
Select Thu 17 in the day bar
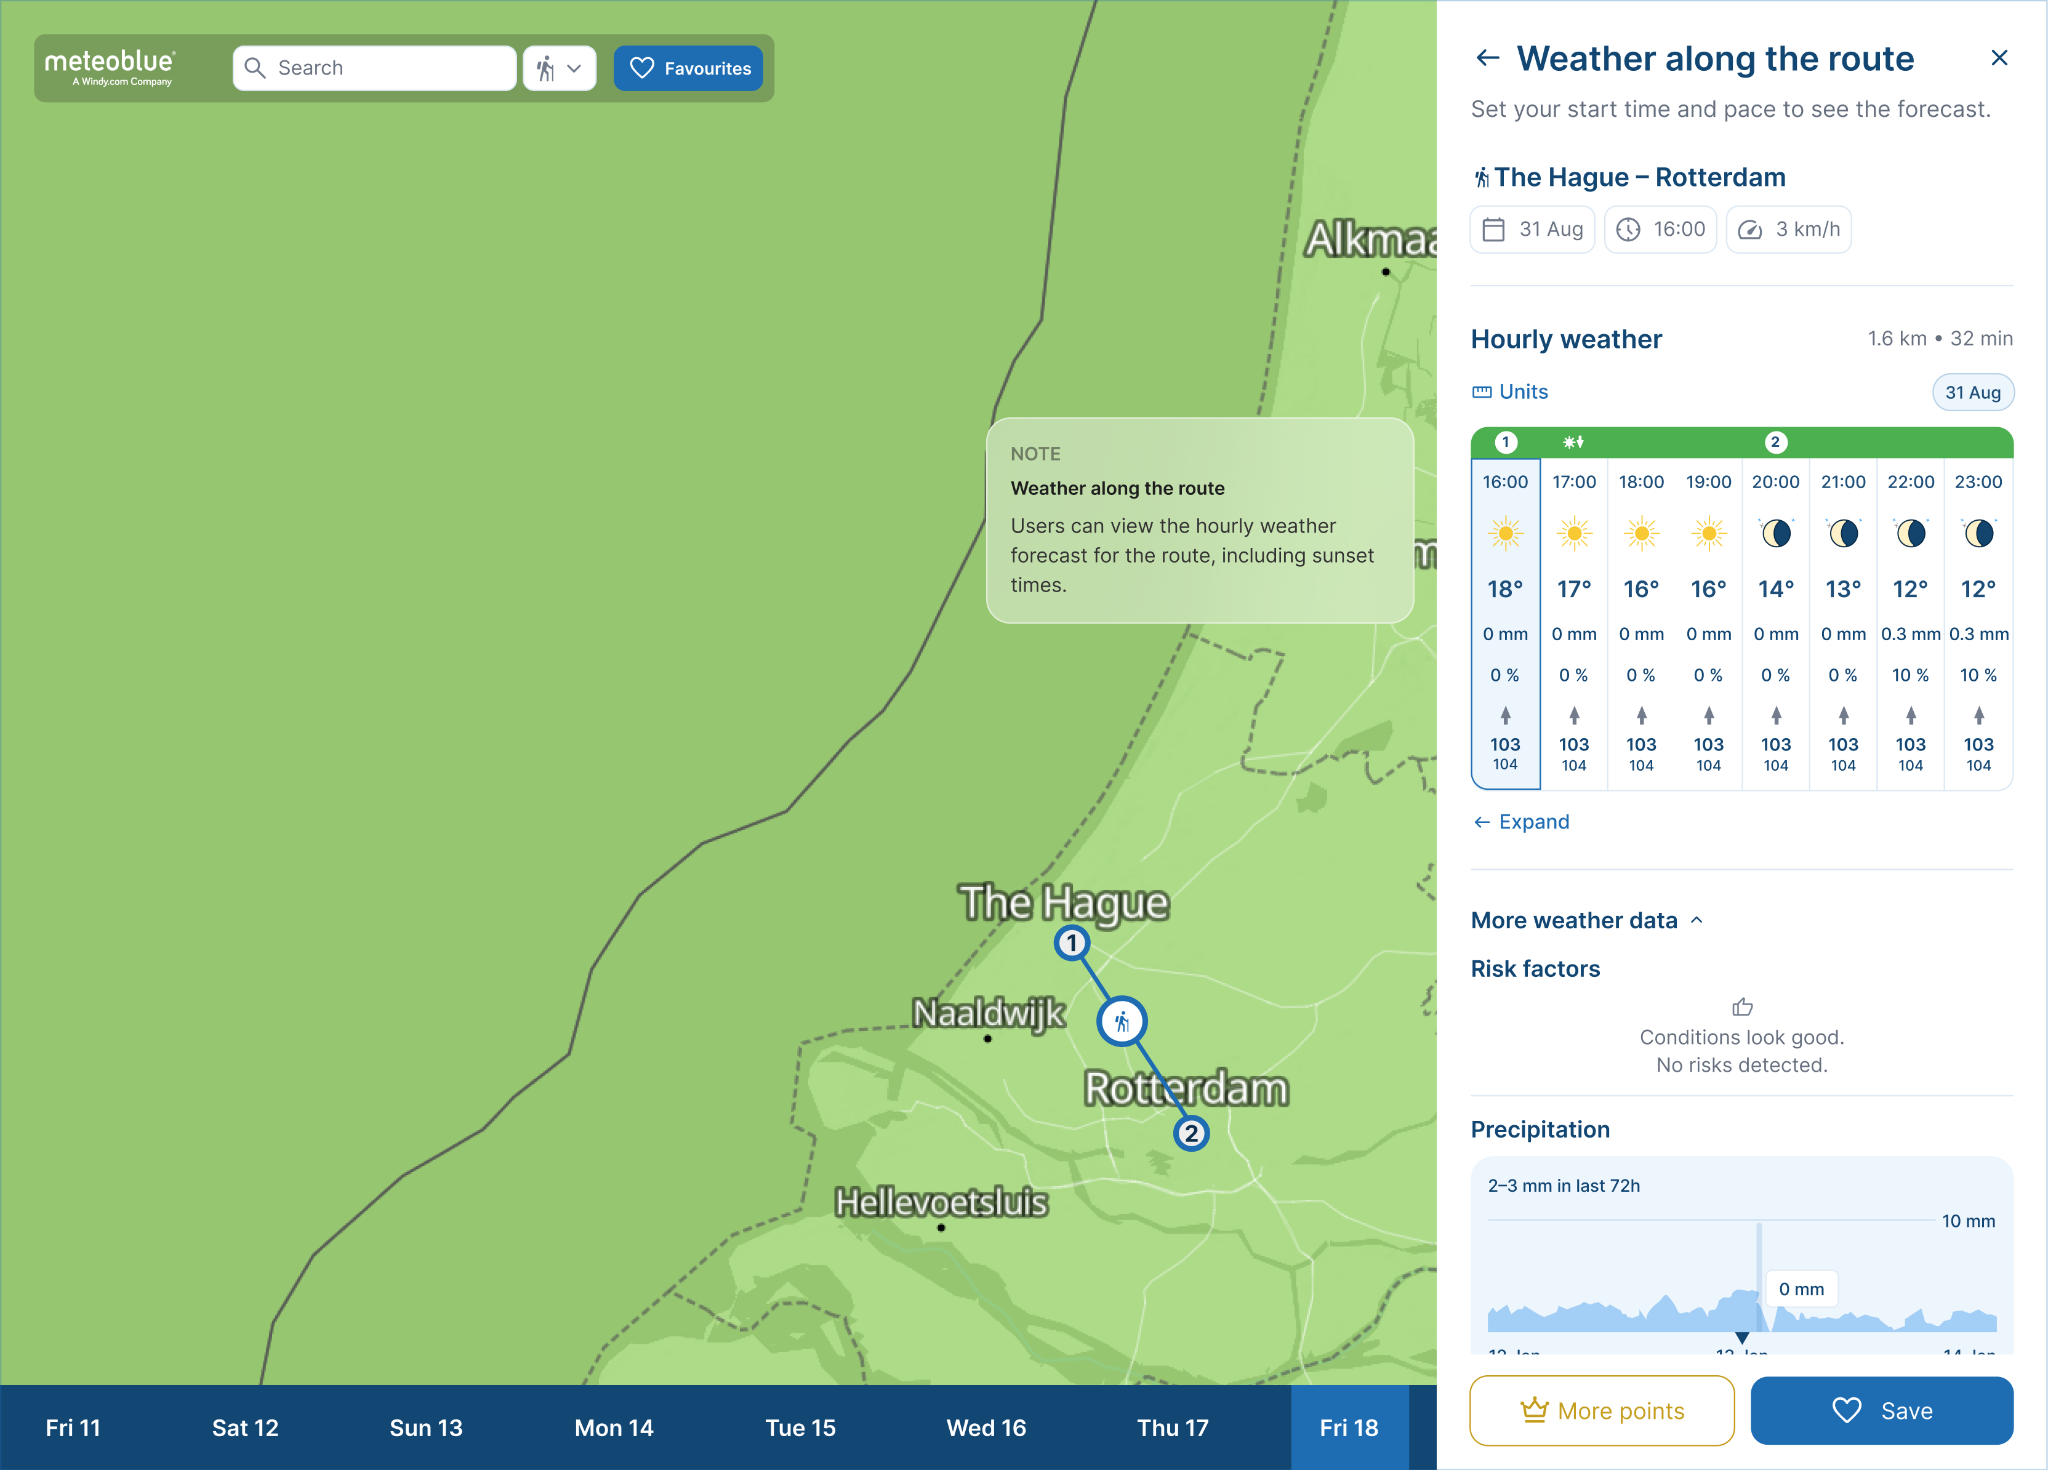(x=1173, y=1428)
